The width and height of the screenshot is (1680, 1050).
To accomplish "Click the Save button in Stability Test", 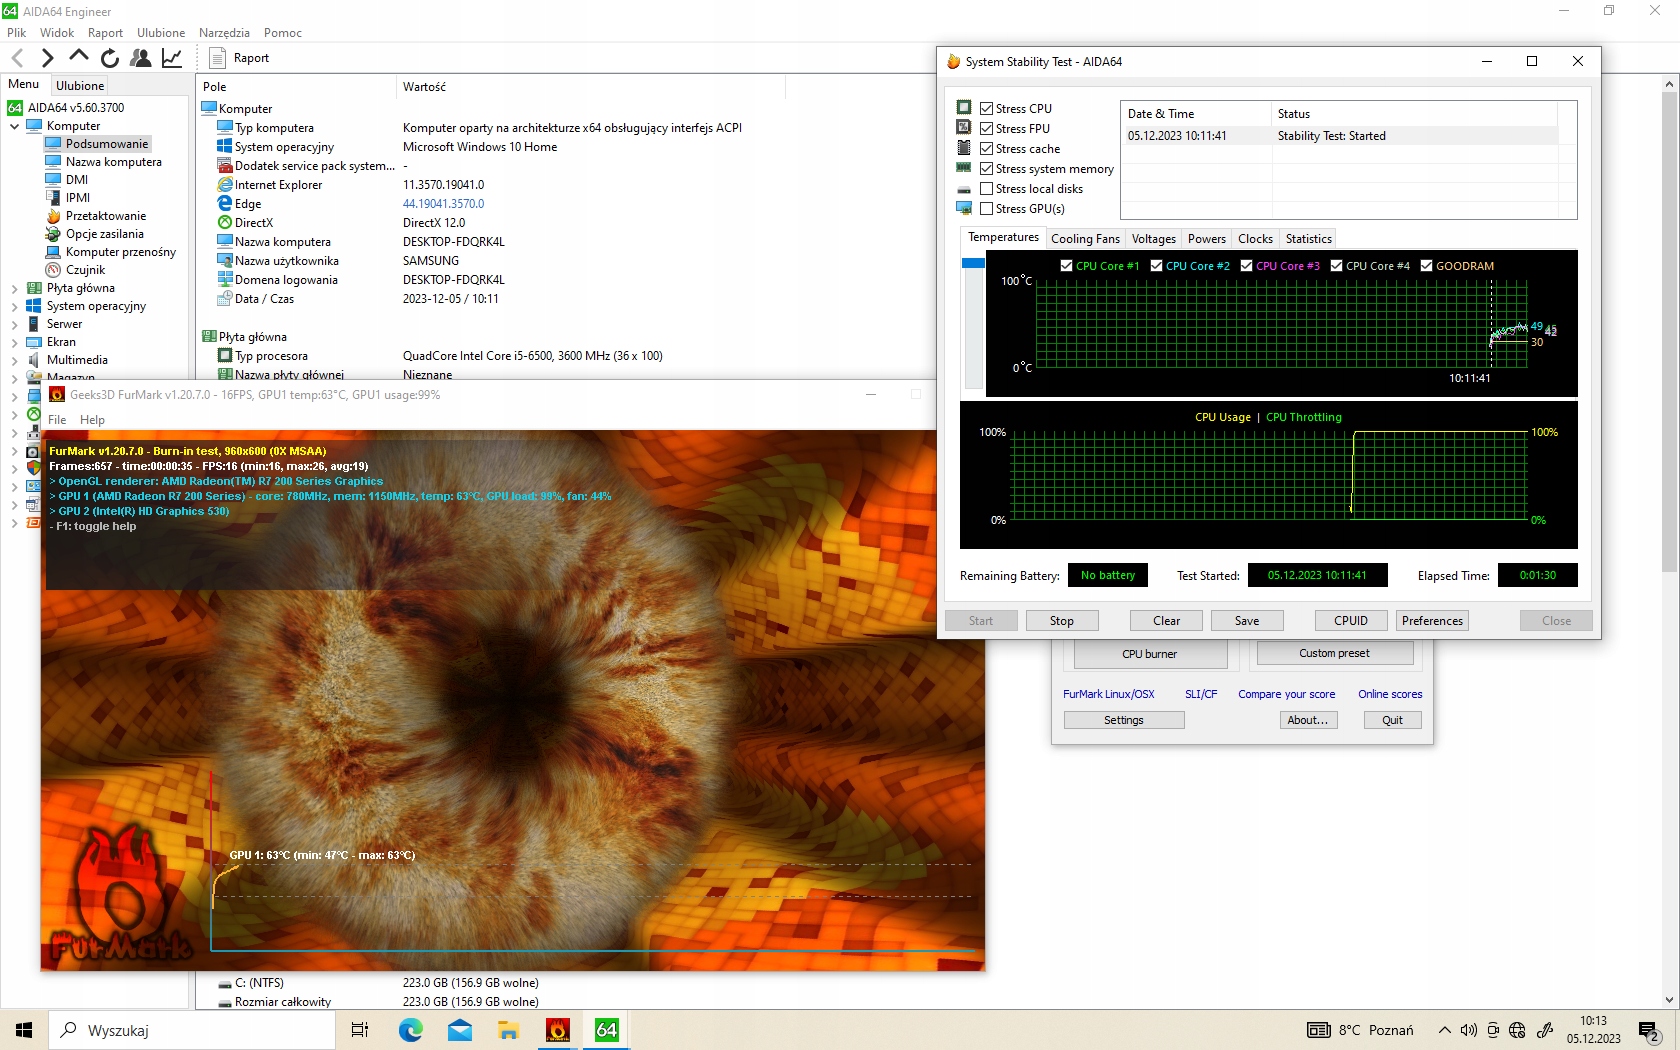I will point(1247,621).
